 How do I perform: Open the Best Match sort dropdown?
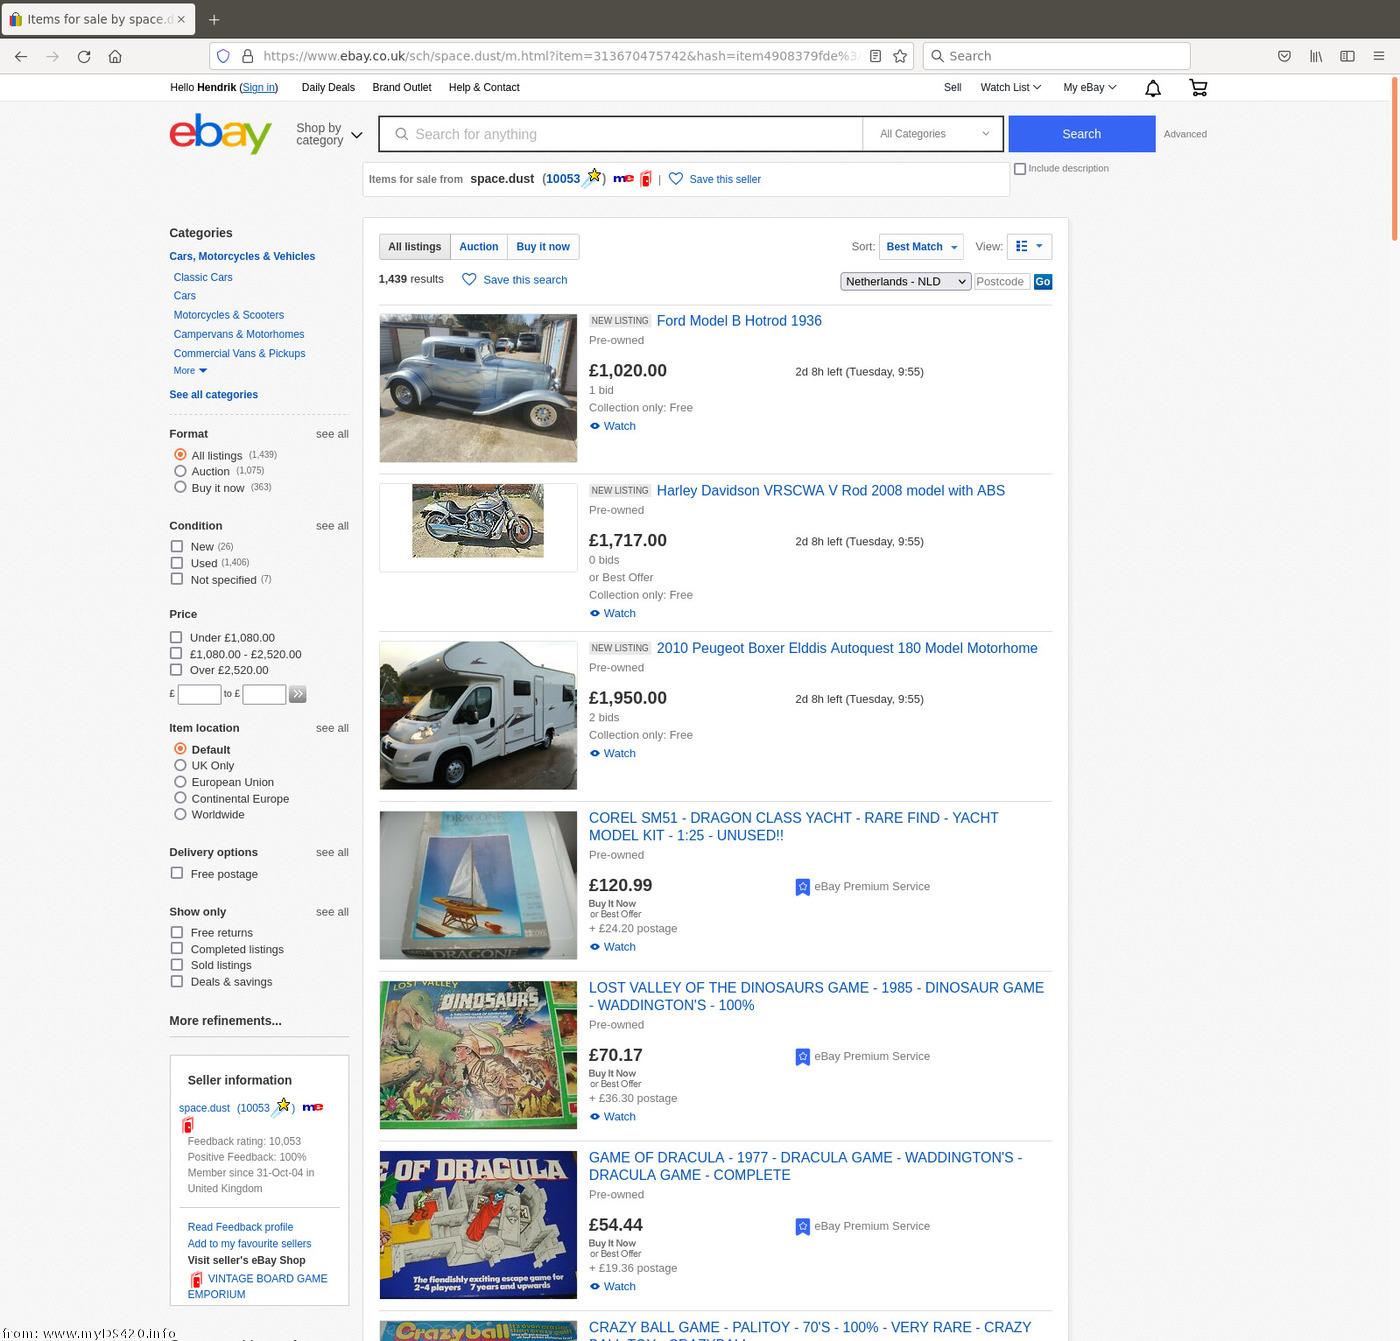click(921, 247)
